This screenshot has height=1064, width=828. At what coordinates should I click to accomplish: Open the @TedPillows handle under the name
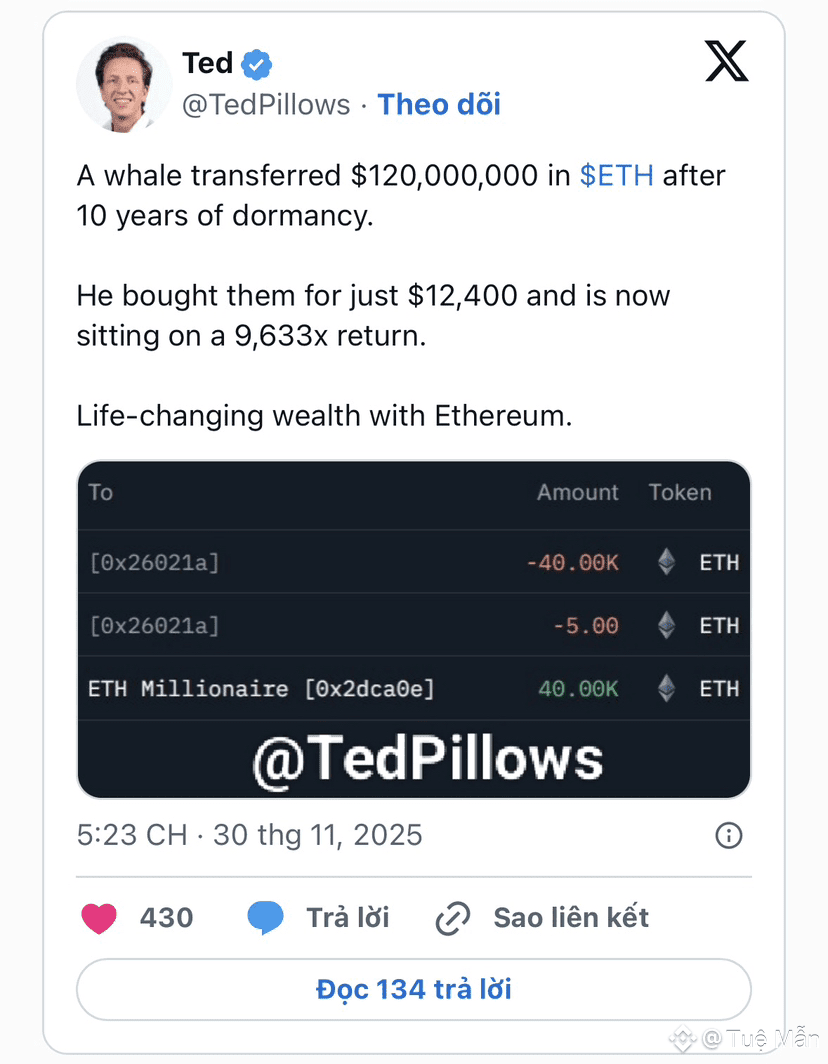[x=266, y=104]
